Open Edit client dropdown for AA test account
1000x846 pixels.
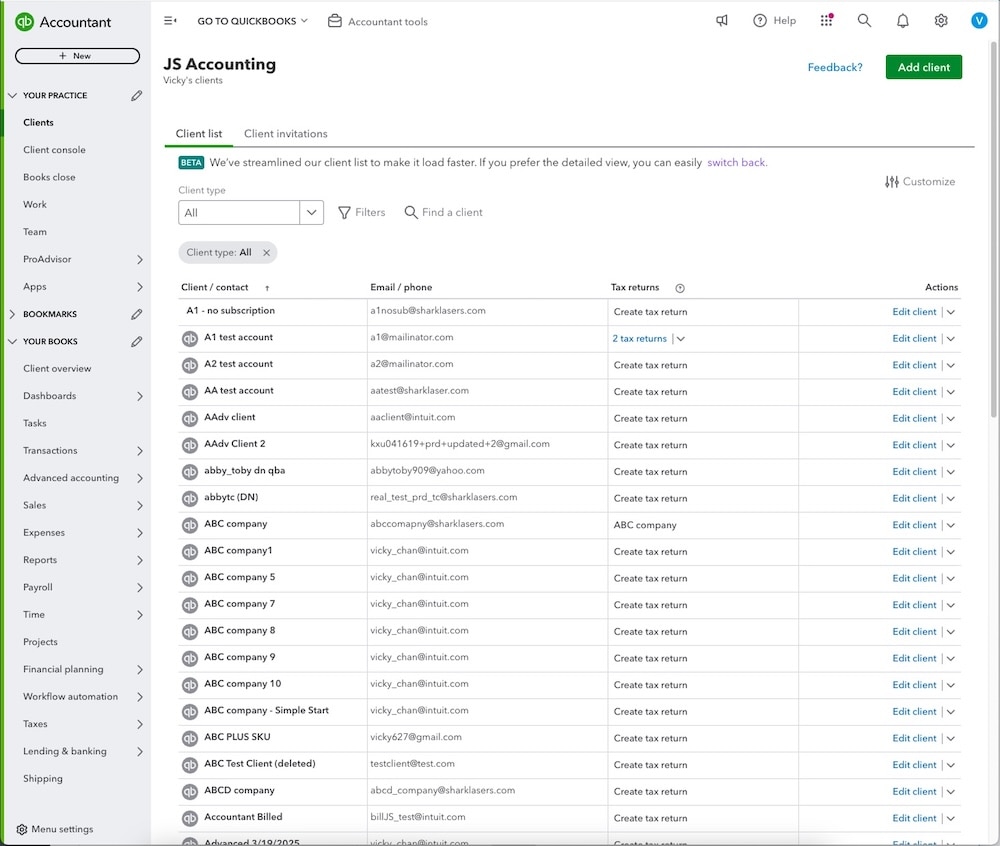coord(950,391)
